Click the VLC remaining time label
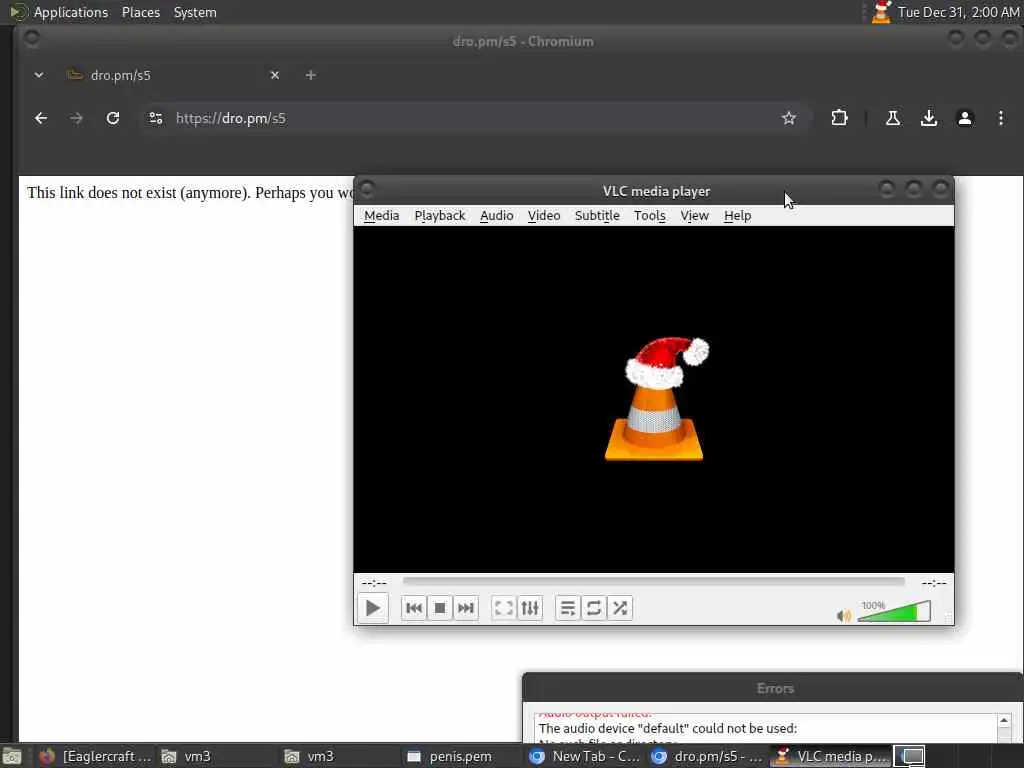Image resolution: width=1024 pixels, height=768 pixels. [x=934, y=583]
